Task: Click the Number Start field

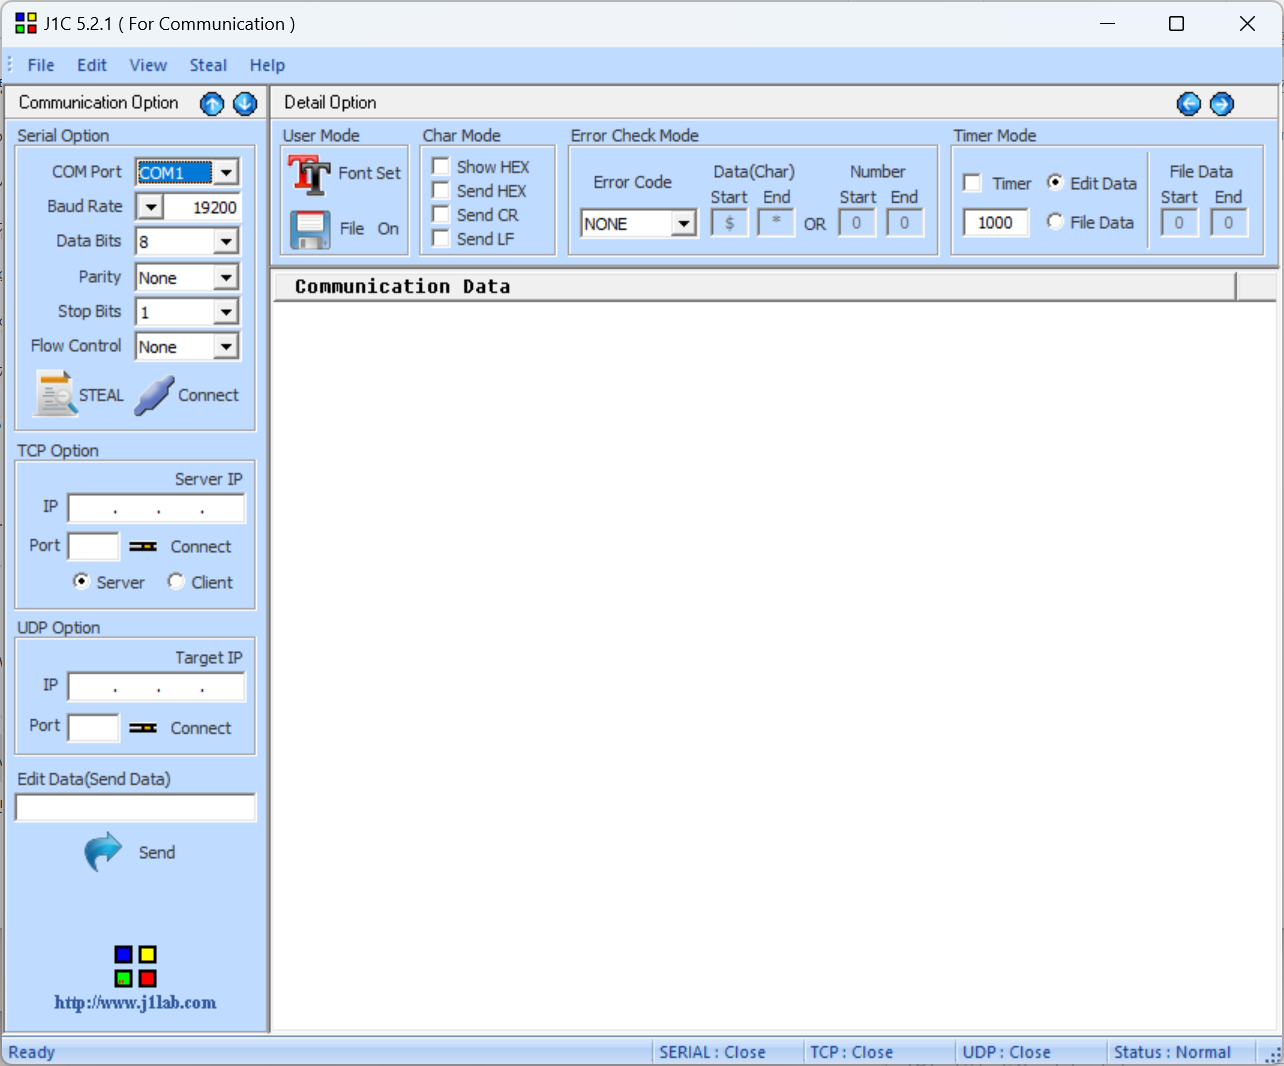Action: point(857,223)
